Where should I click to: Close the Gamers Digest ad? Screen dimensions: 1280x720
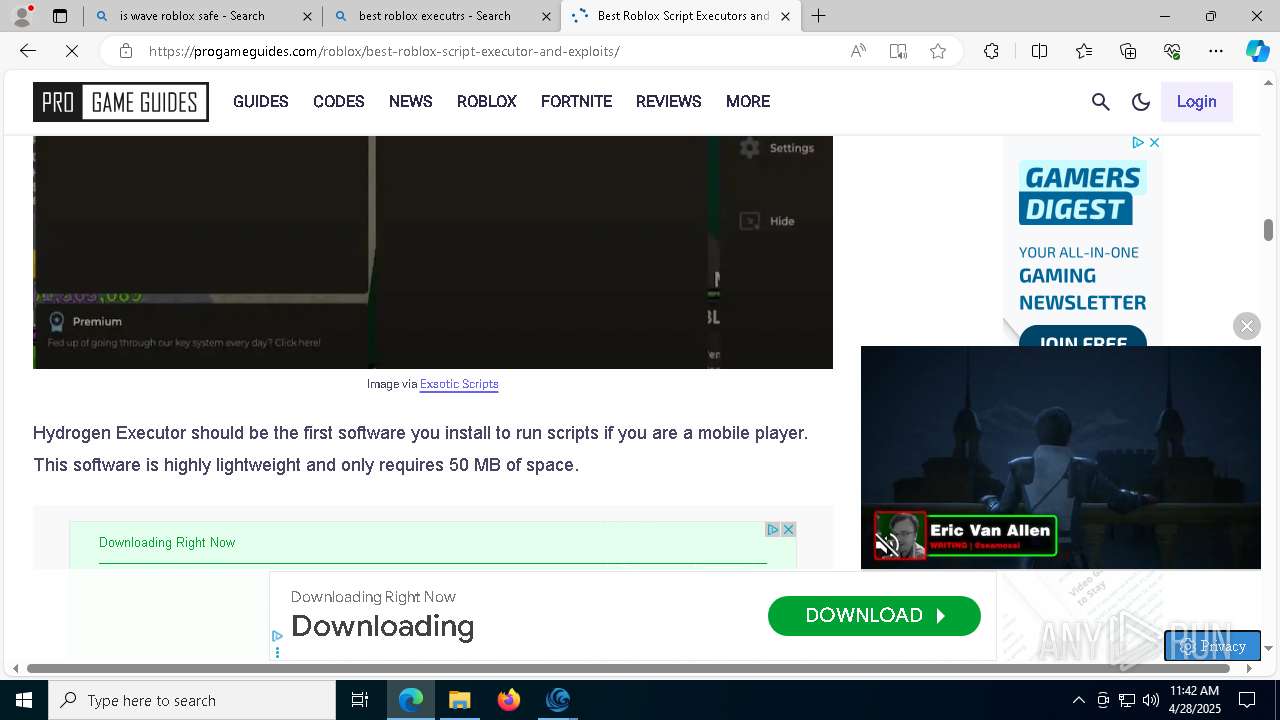pos(1154,143)
